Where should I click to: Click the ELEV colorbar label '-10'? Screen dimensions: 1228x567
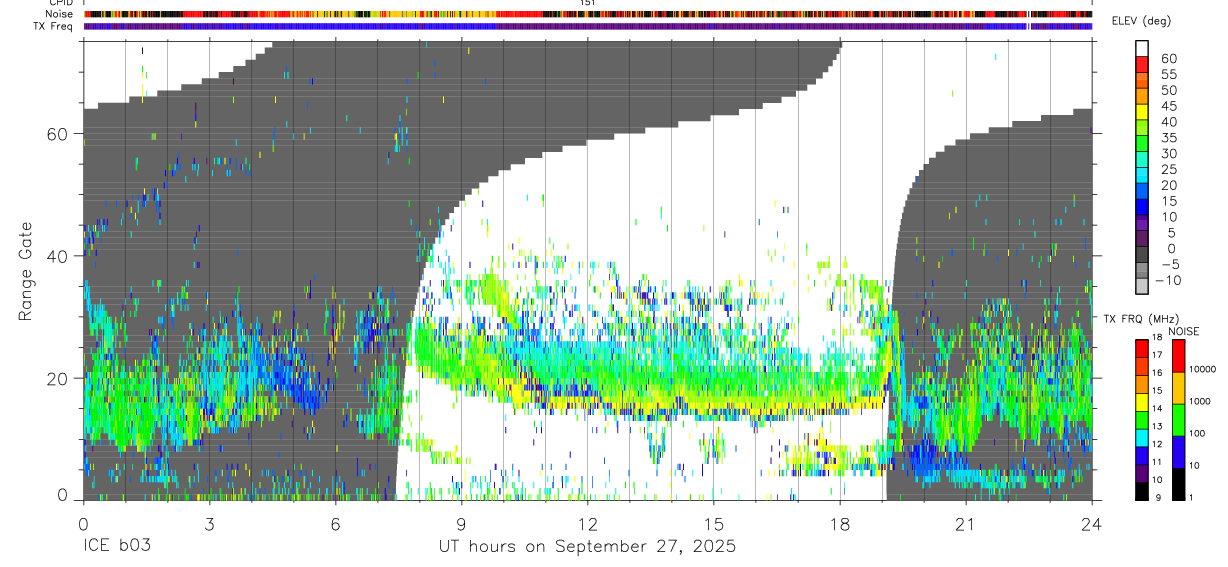click(1170, 280)
